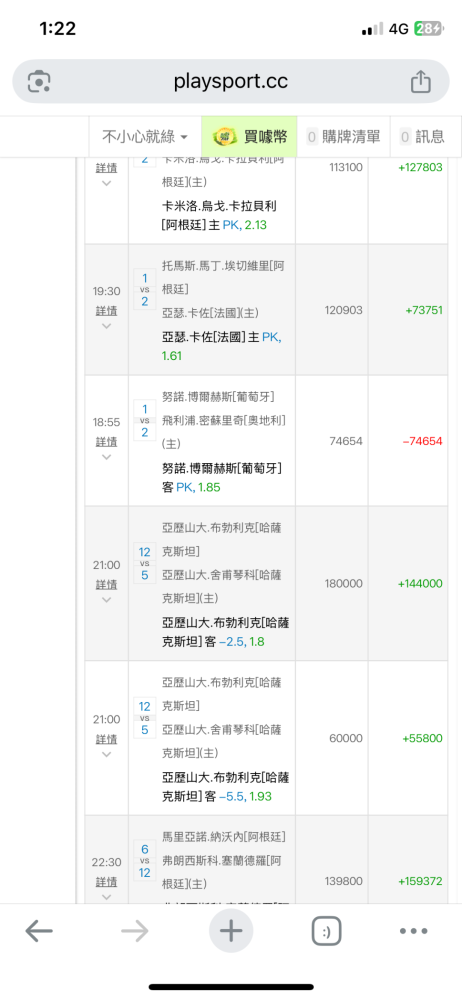Open the 購牌清單 tab

tap(343, 136)
